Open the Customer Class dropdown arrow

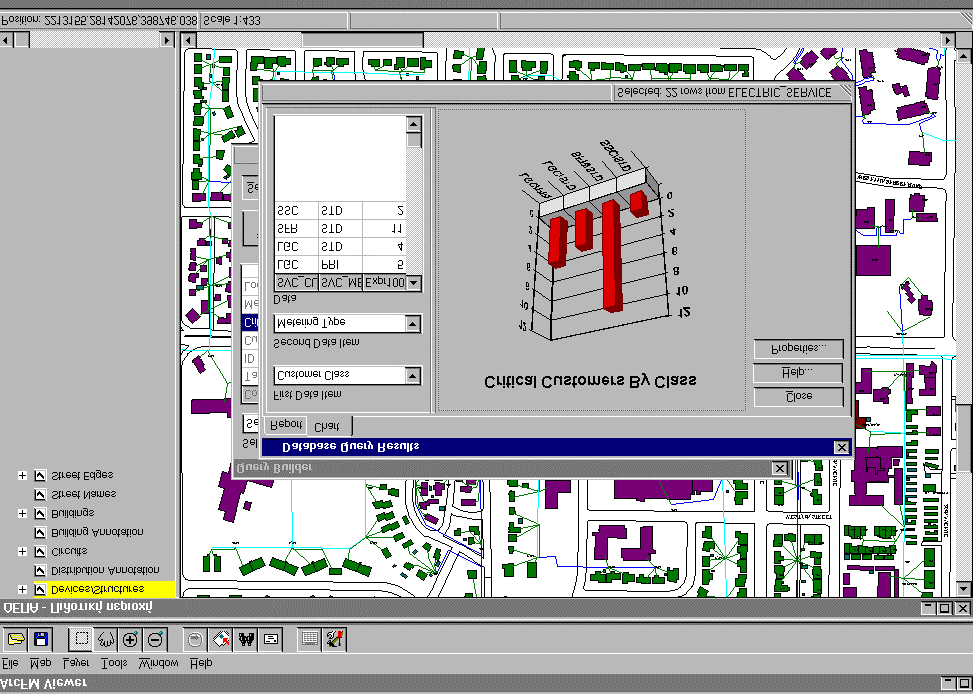click(x=413, y=375)
